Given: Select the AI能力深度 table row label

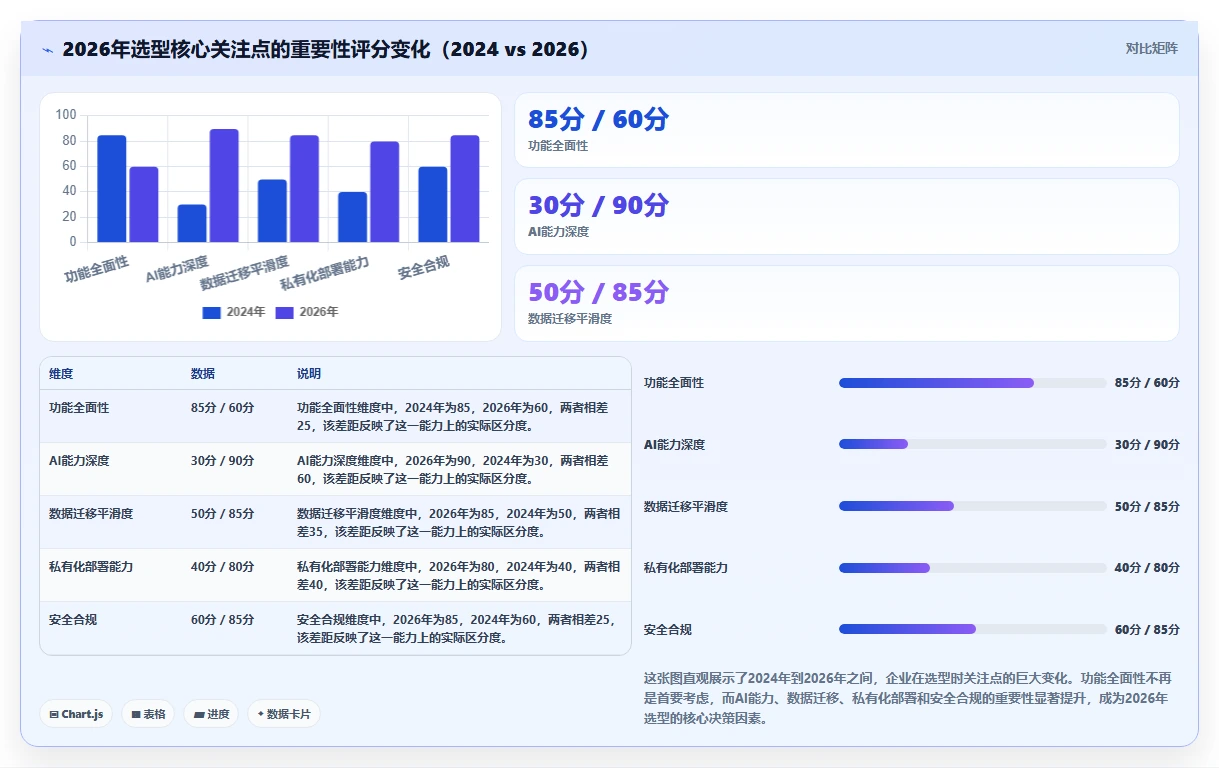Looking at the screenshot, I should 79,461.
